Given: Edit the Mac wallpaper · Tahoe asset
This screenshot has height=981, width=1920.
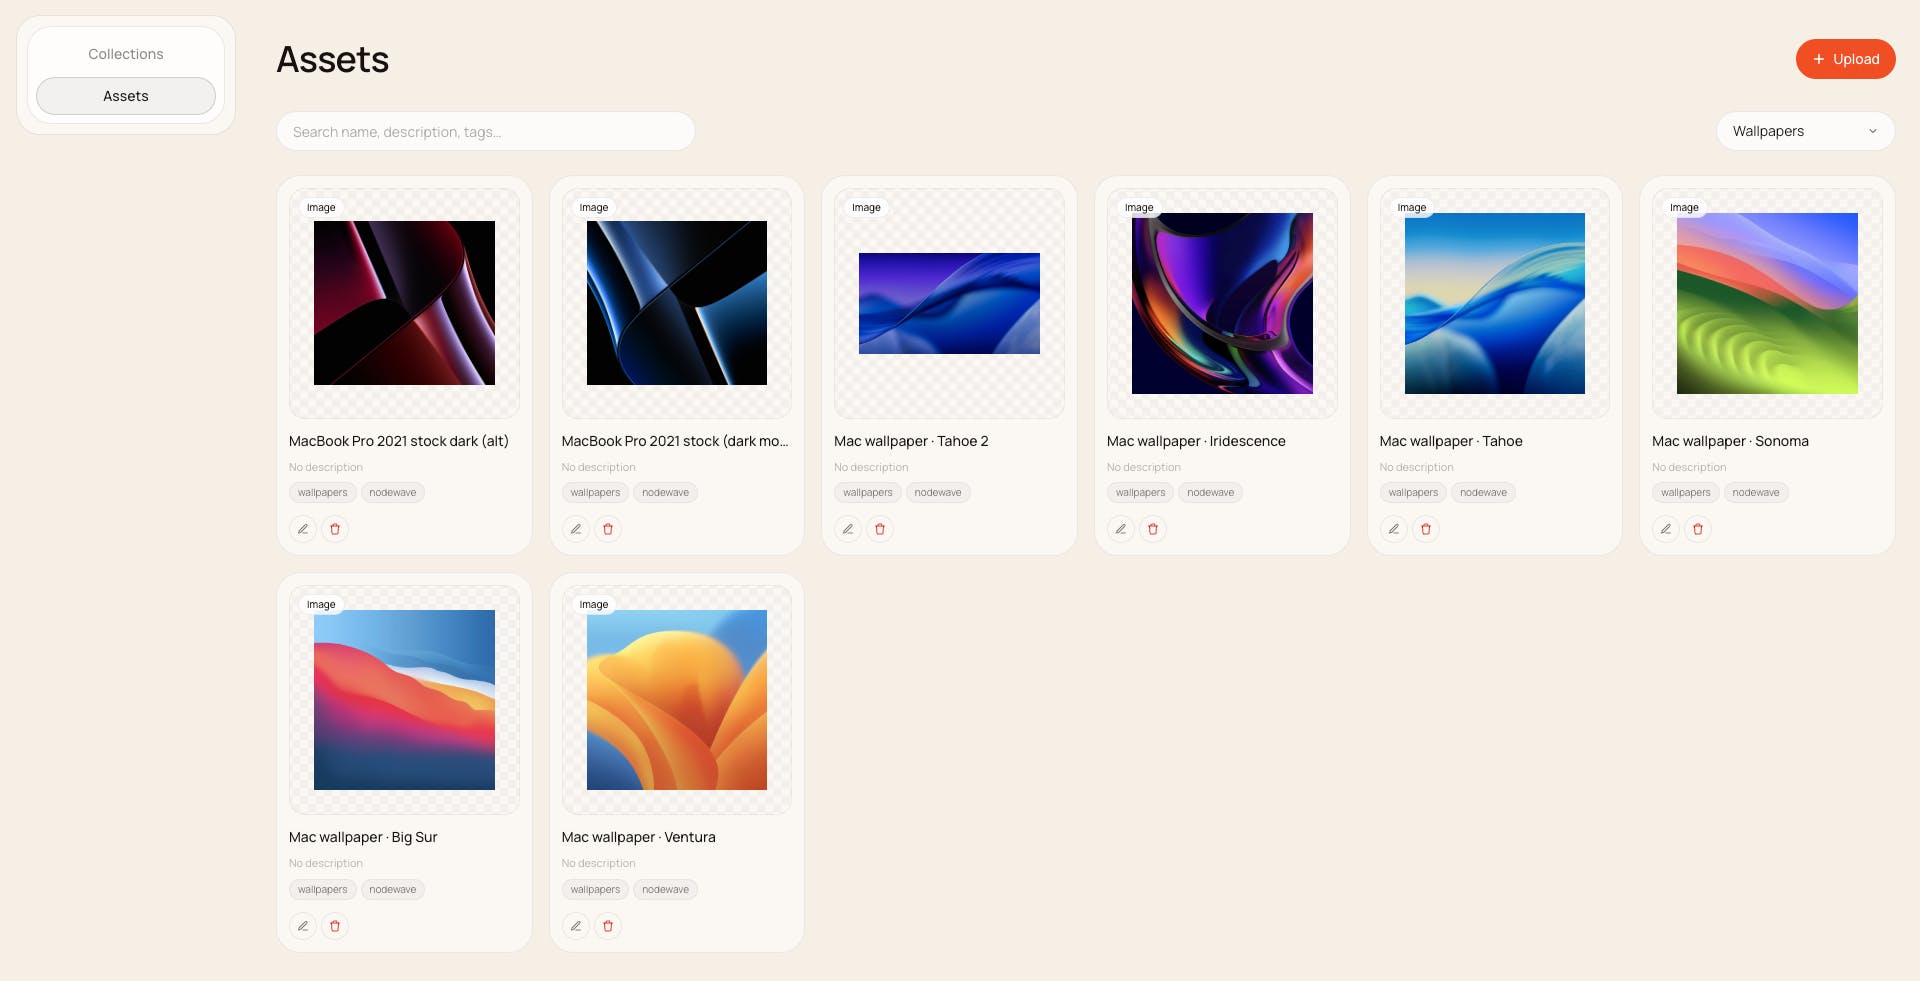Looking at the screenshot, I should [x=1394, y=529].
